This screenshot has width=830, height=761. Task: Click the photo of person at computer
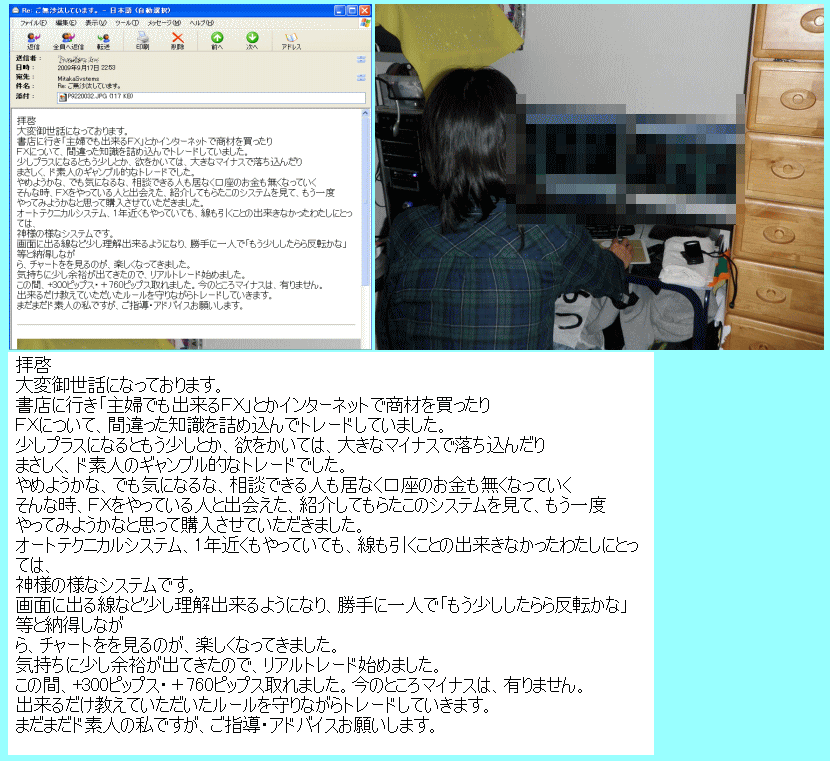[599, 177]
